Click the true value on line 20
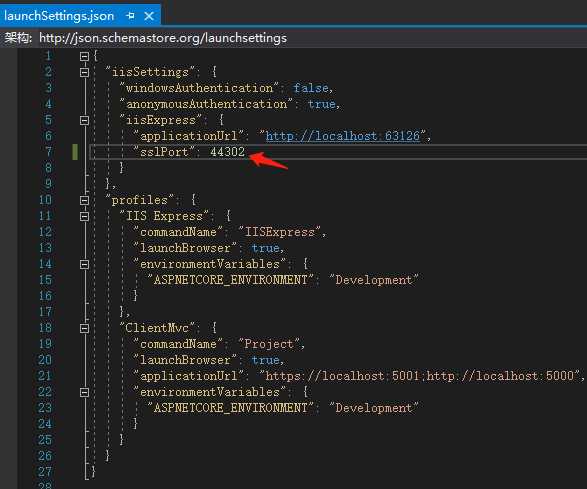The image size is (587, 489). 265,360
